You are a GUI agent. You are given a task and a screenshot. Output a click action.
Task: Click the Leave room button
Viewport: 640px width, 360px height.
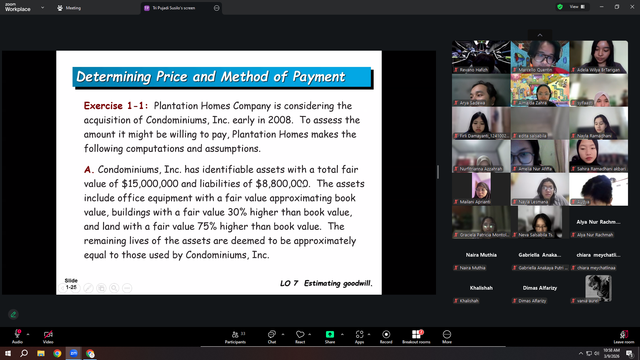(624, 337)
